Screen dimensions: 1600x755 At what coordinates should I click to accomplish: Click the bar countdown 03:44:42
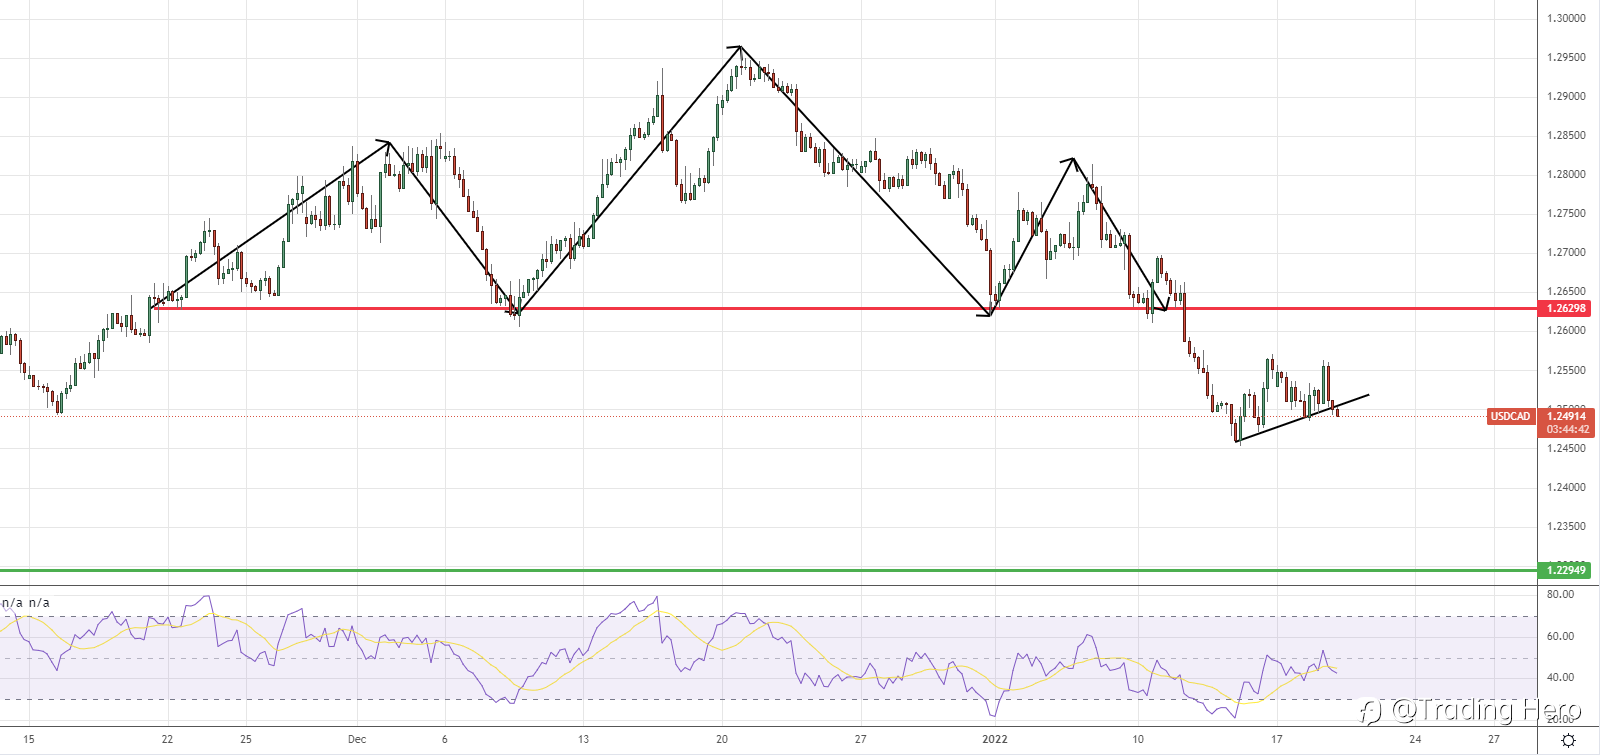tap(1567, 430)
